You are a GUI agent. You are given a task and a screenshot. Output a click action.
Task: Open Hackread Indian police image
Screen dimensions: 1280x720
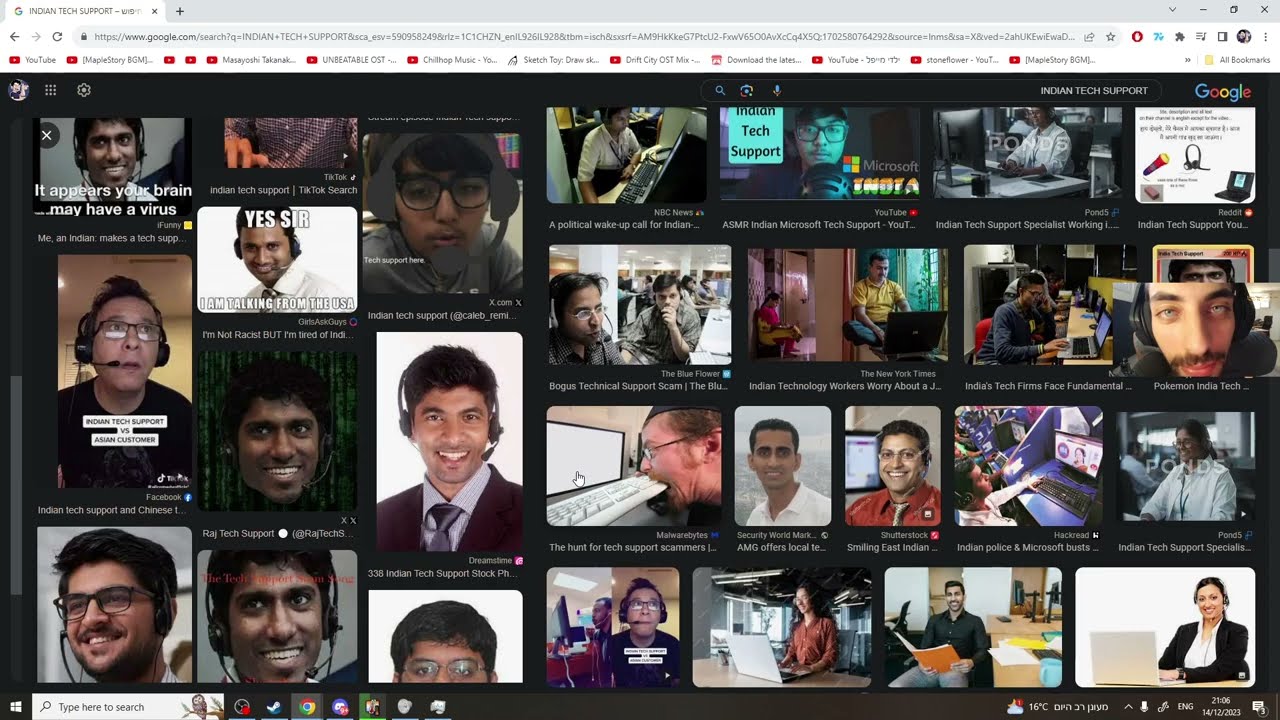(1028, 466)
